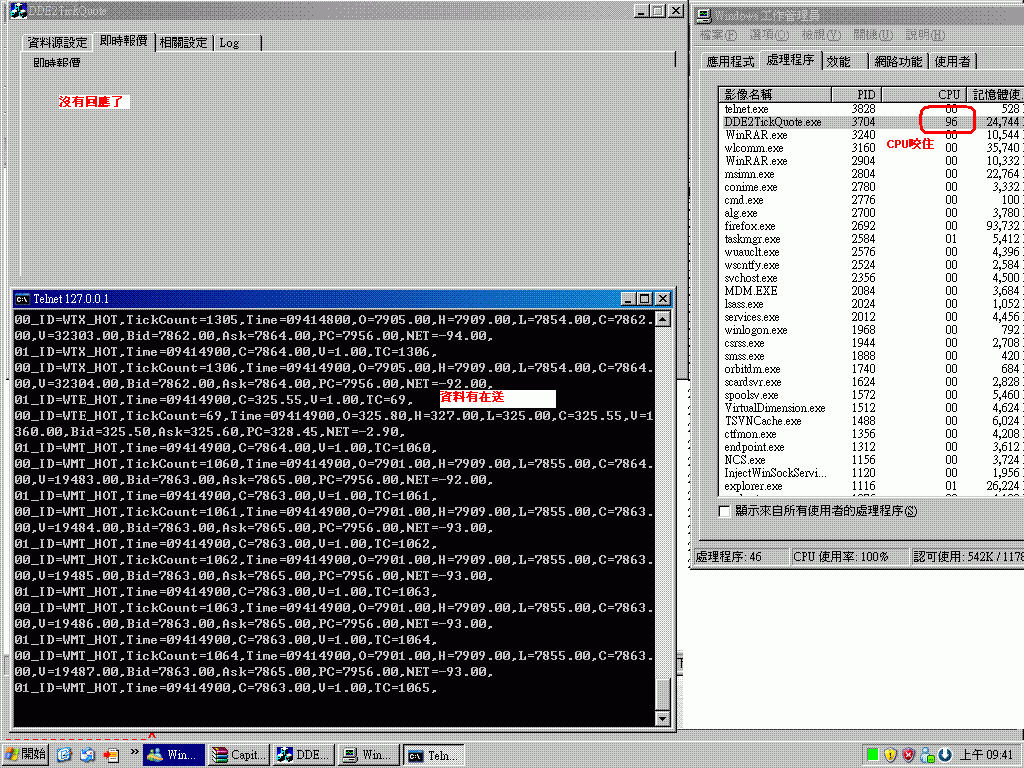Select the TSVNCache.exe process row
Screen dimensions: 1024x768
872,421
